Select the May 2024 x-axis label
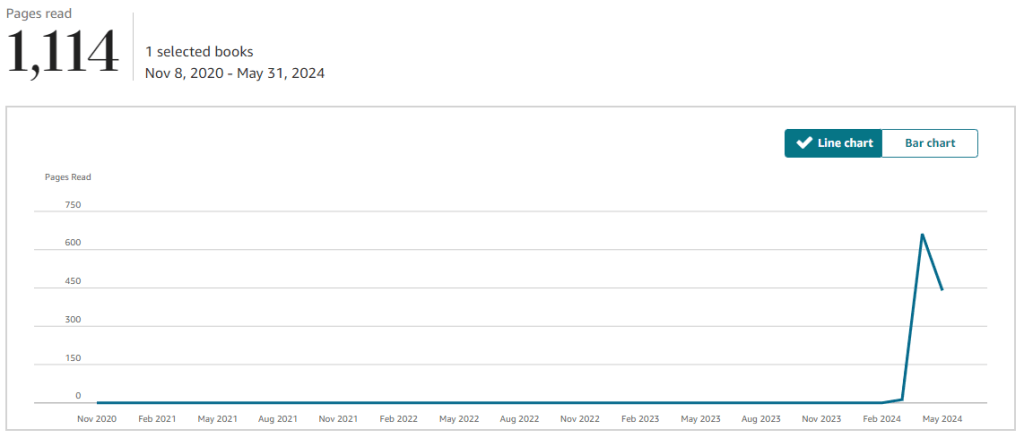1024x438 pixels. click(x=942, y=419)
